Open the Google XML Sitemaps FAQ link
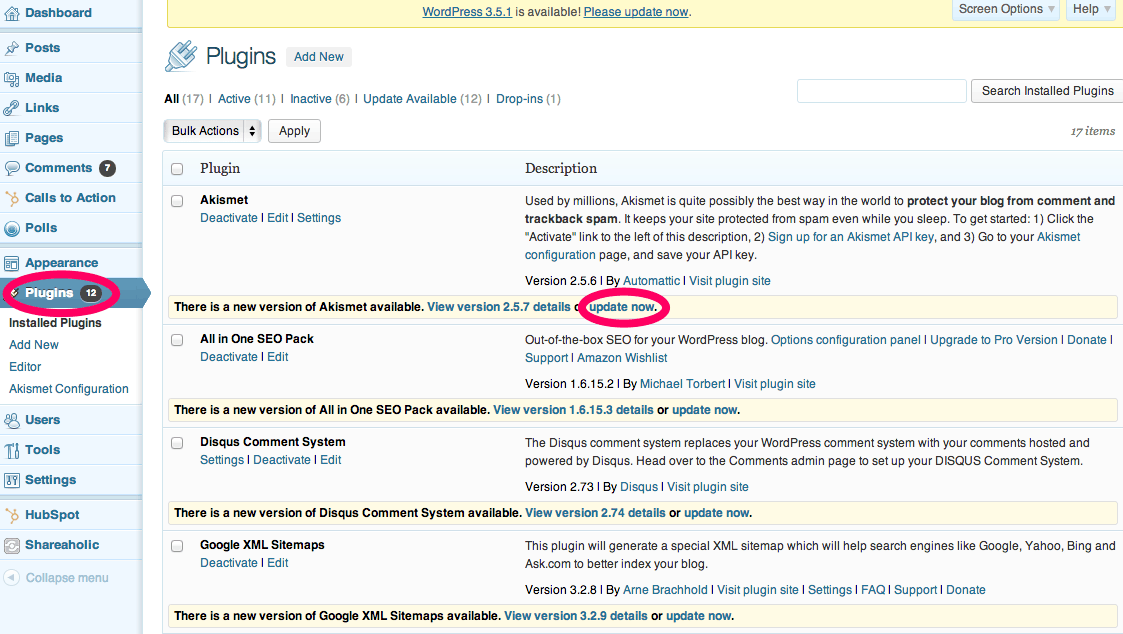Screen dimensions: 1123x634 click(873, 590)
